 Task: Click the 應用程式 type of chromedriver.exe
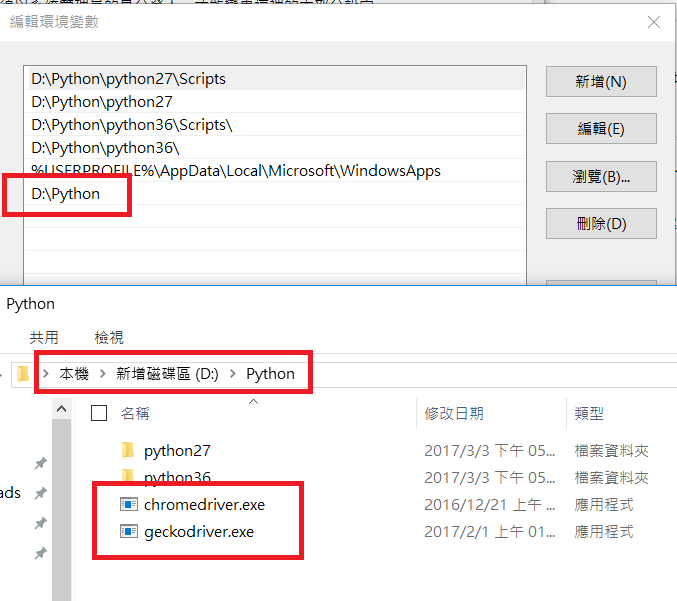[604, 504]
